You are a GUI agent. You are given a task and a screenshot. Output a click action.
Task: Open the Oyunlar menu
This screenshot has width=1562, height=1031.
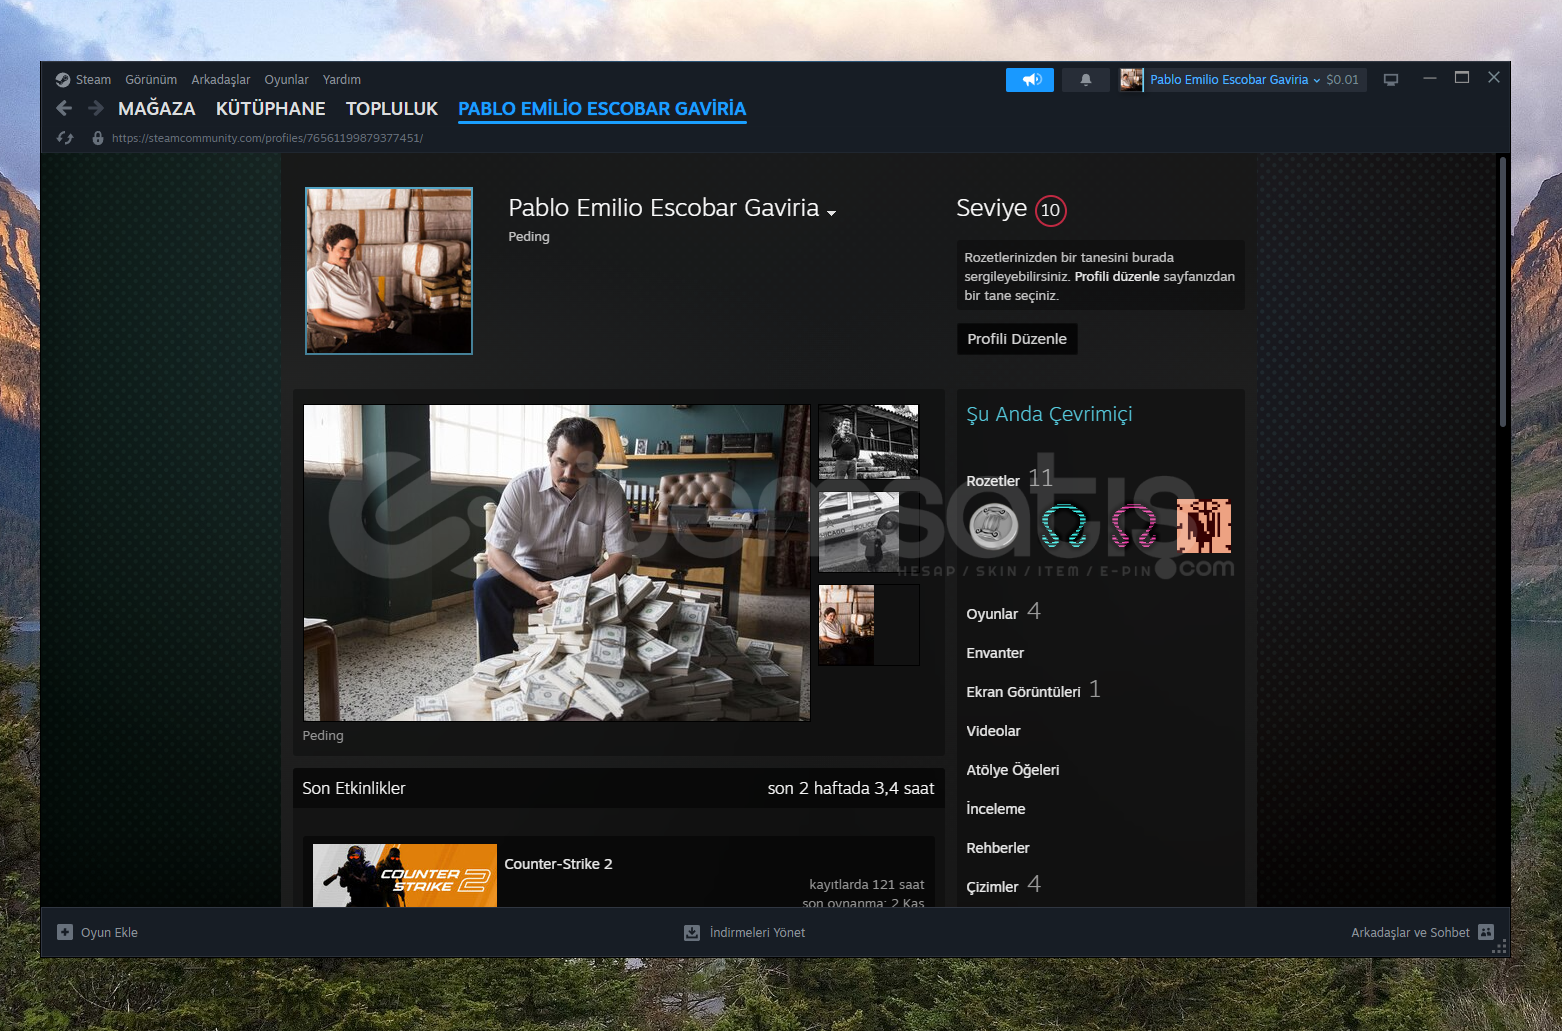286,80
